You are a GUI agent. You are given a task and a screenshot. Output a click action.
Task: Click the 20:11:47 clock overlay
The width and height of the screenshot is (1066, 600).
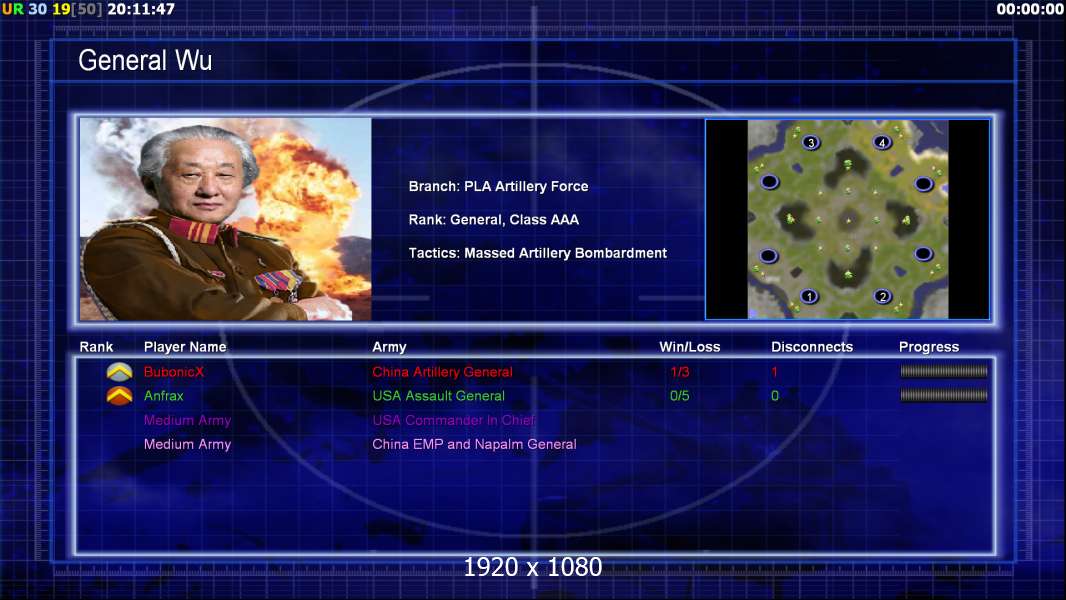pyautogui.click(x=141, y=10)
